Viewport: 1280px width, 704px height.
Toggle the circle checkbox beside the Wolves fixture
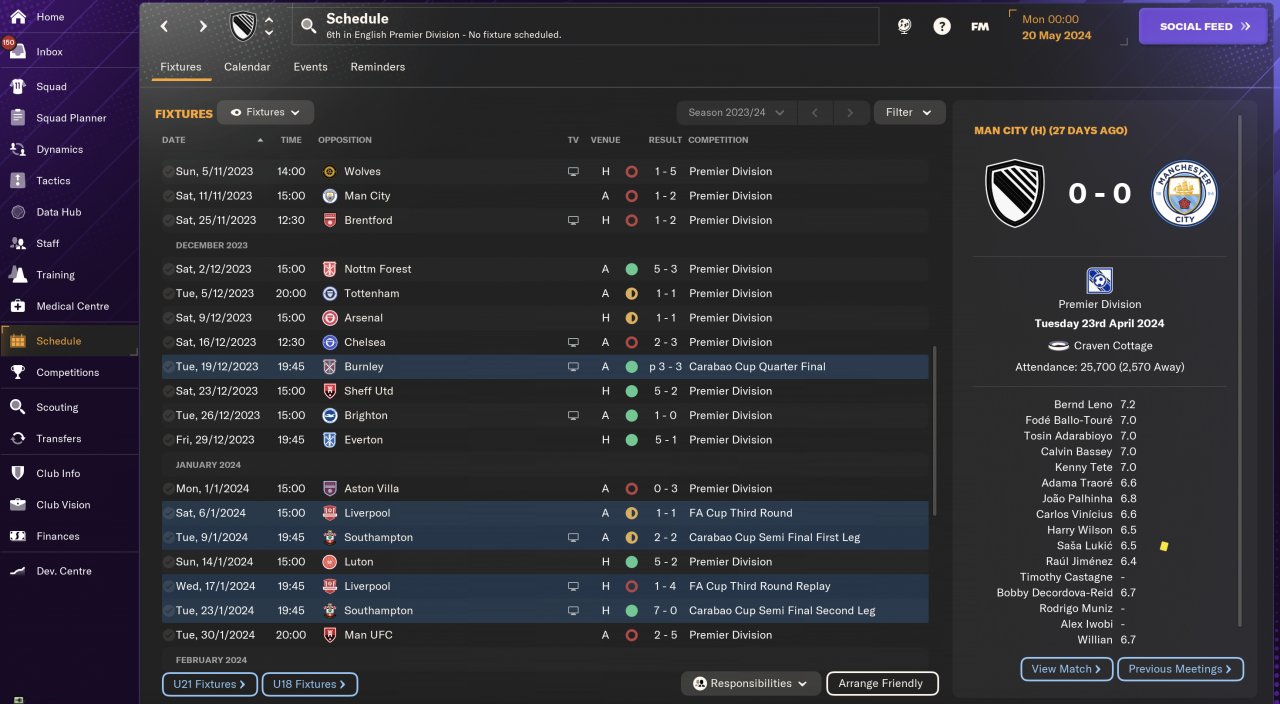(168, 172)
